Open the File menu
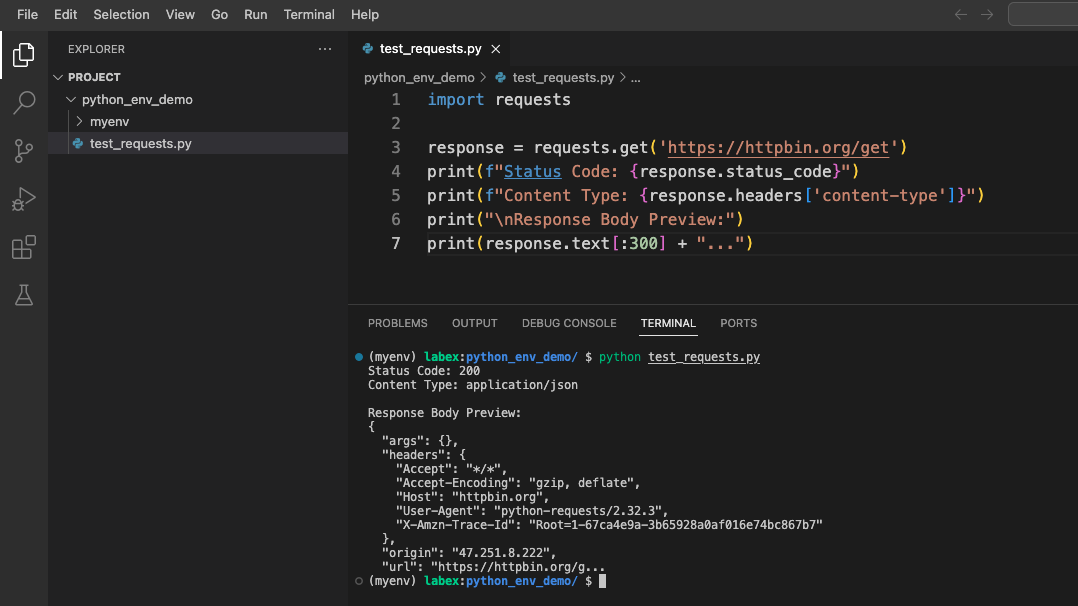The image size is (1078, 606). (28, 14)
